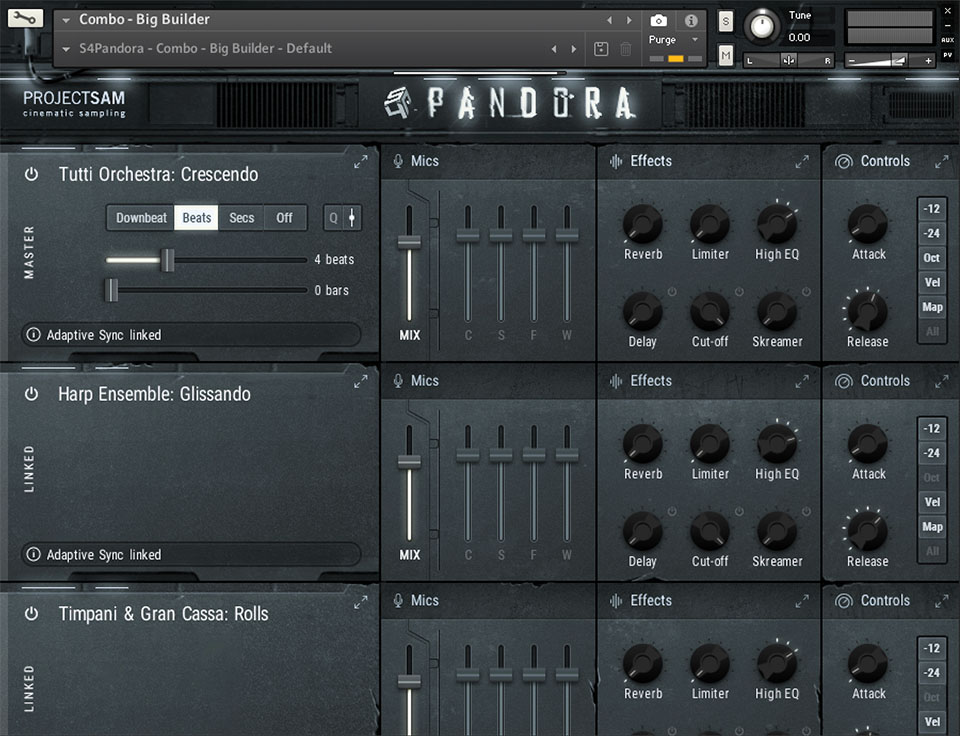Click the Delay power icon in Harp Effects
The height and width of the screenshot is (736, 960).
(672, 511)
